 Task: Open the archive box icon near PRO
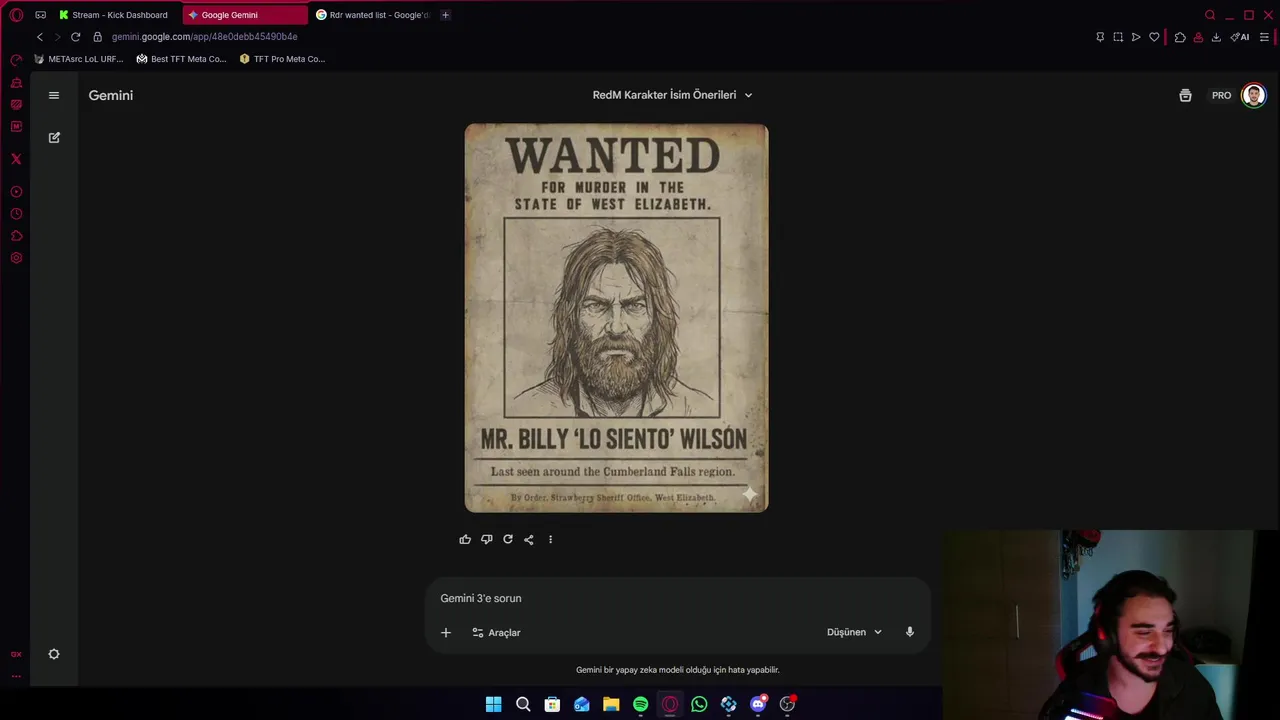(x=1185, y=95)
